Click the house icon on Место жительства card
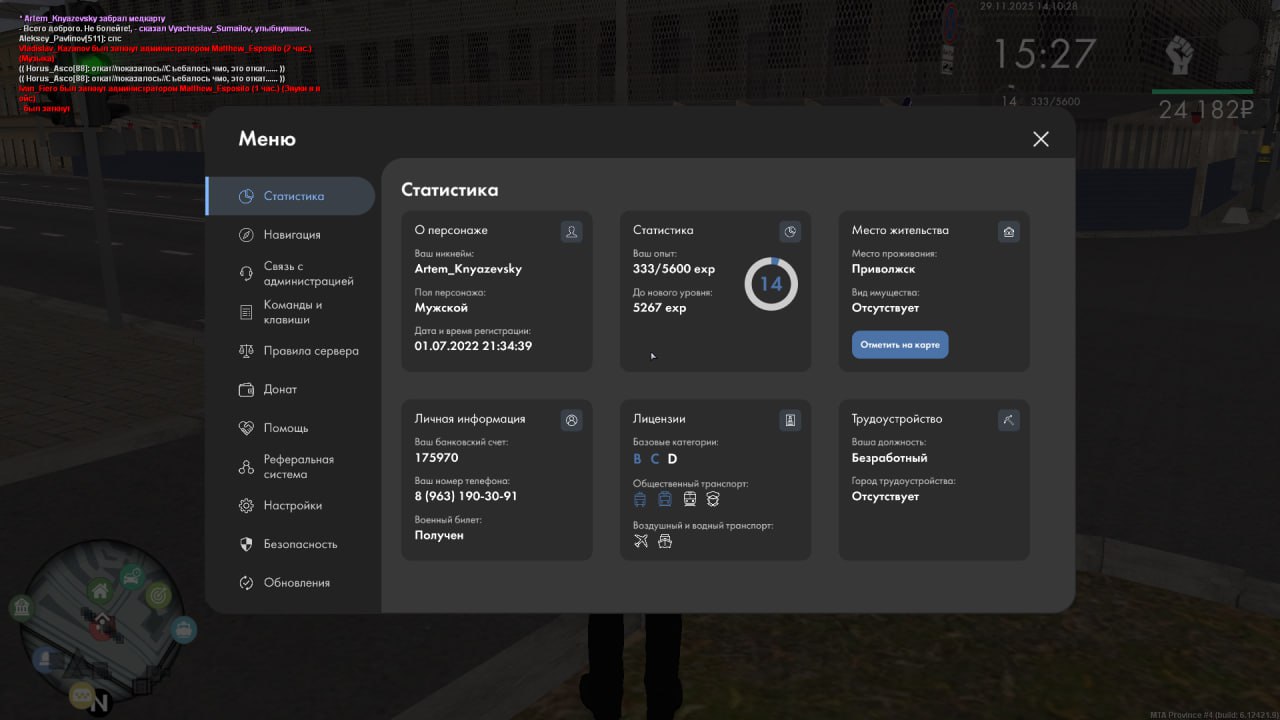Screen dimensions: 1280x720 1008,232
